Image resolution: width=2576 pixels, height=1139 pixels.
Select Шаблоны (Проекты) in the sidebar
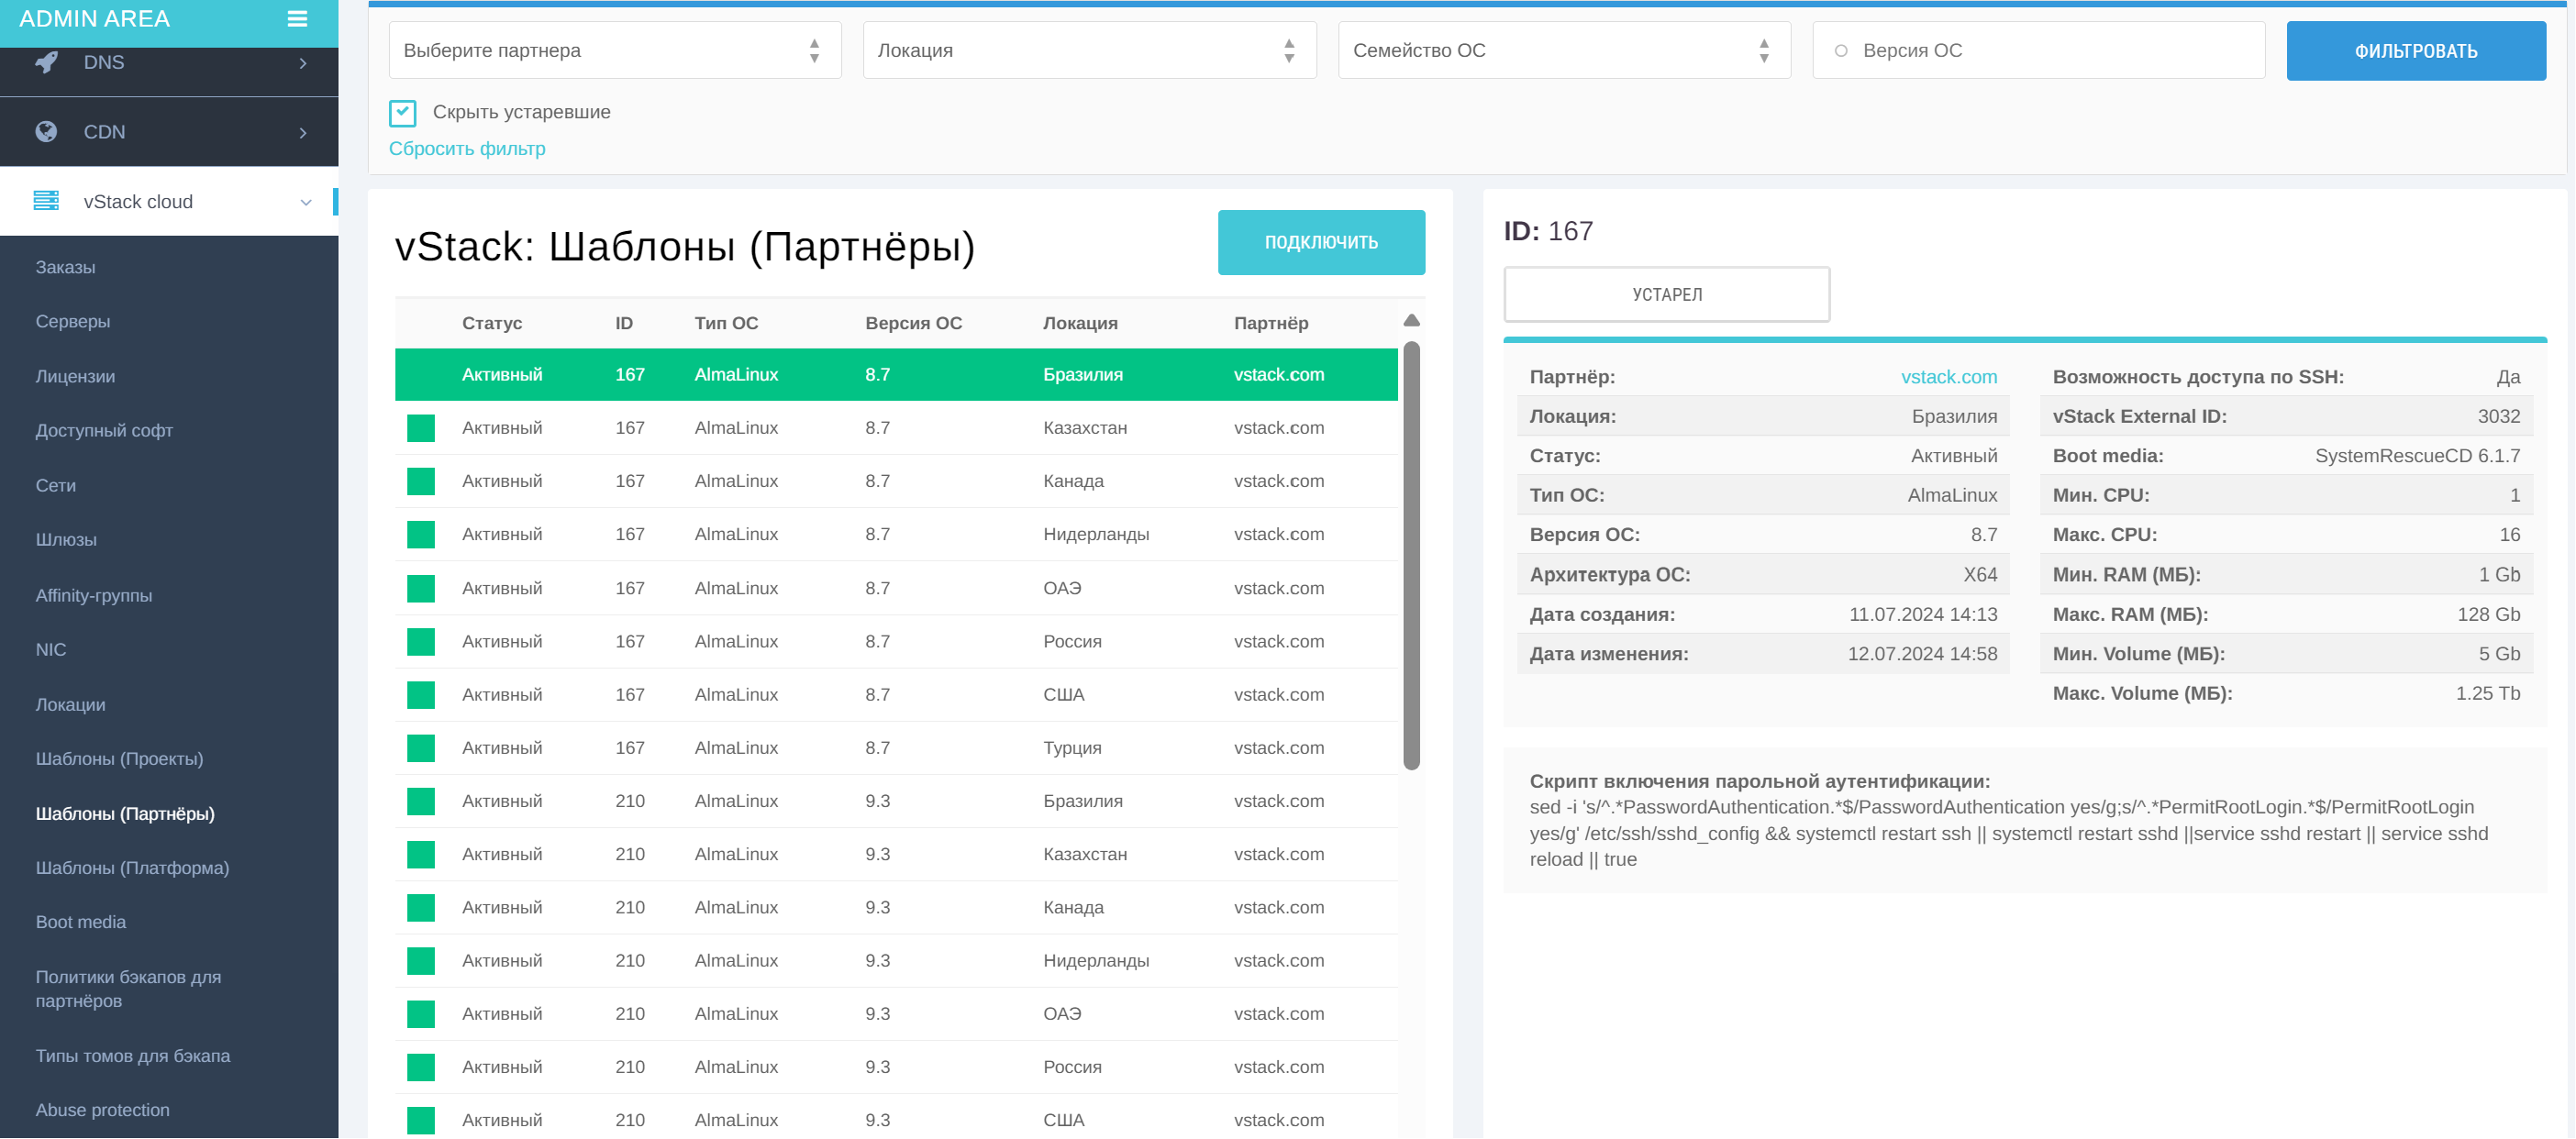coord(120,758)
